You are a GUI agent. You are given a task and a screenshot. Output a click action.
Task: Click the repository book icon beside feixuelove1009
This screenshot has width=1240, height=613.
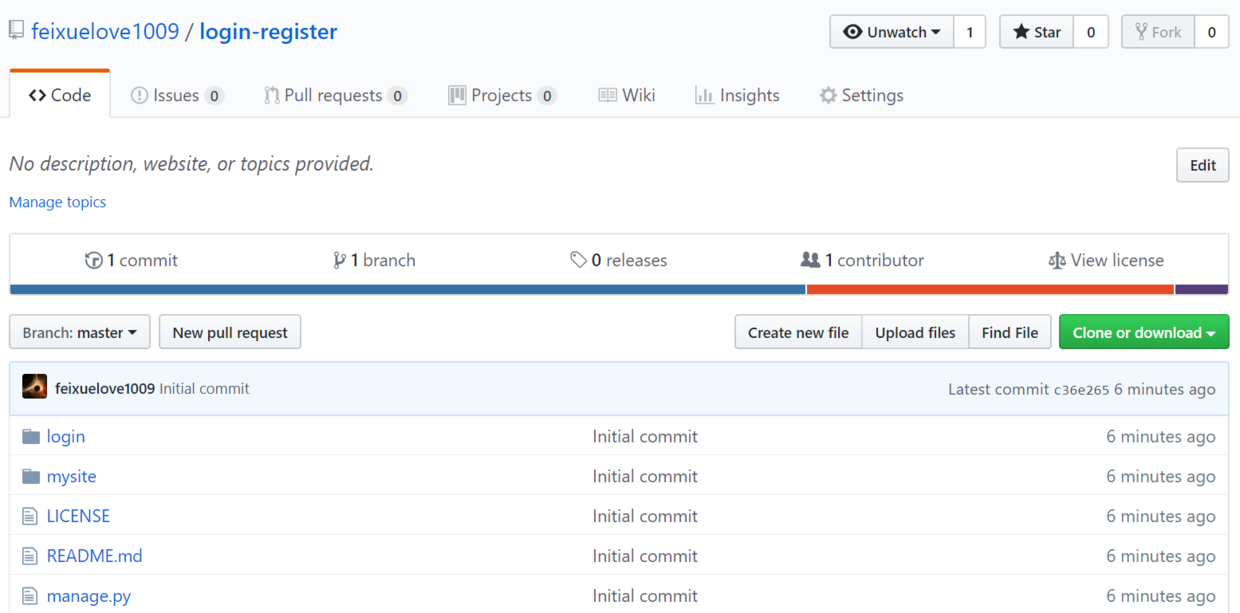click(x=16, y=31)
